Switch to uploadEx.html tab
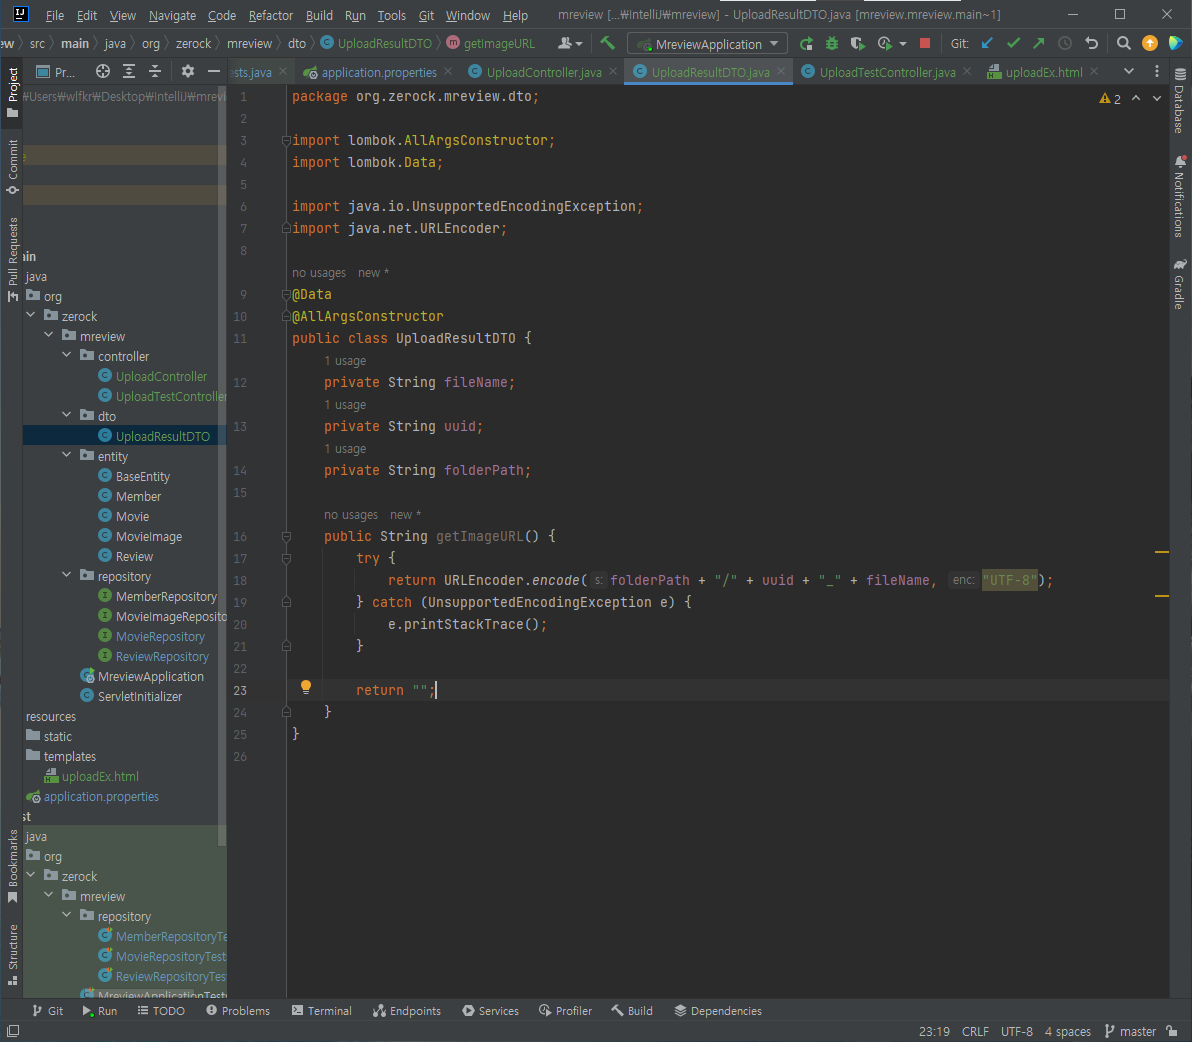 1044,72
